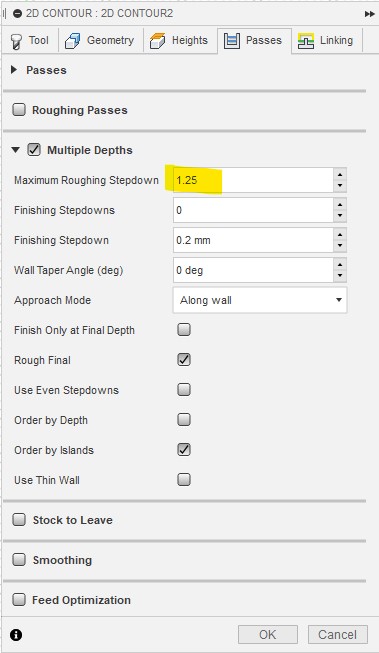
Task: Click the Linking tab icon
Action: (x=306, y=41)
